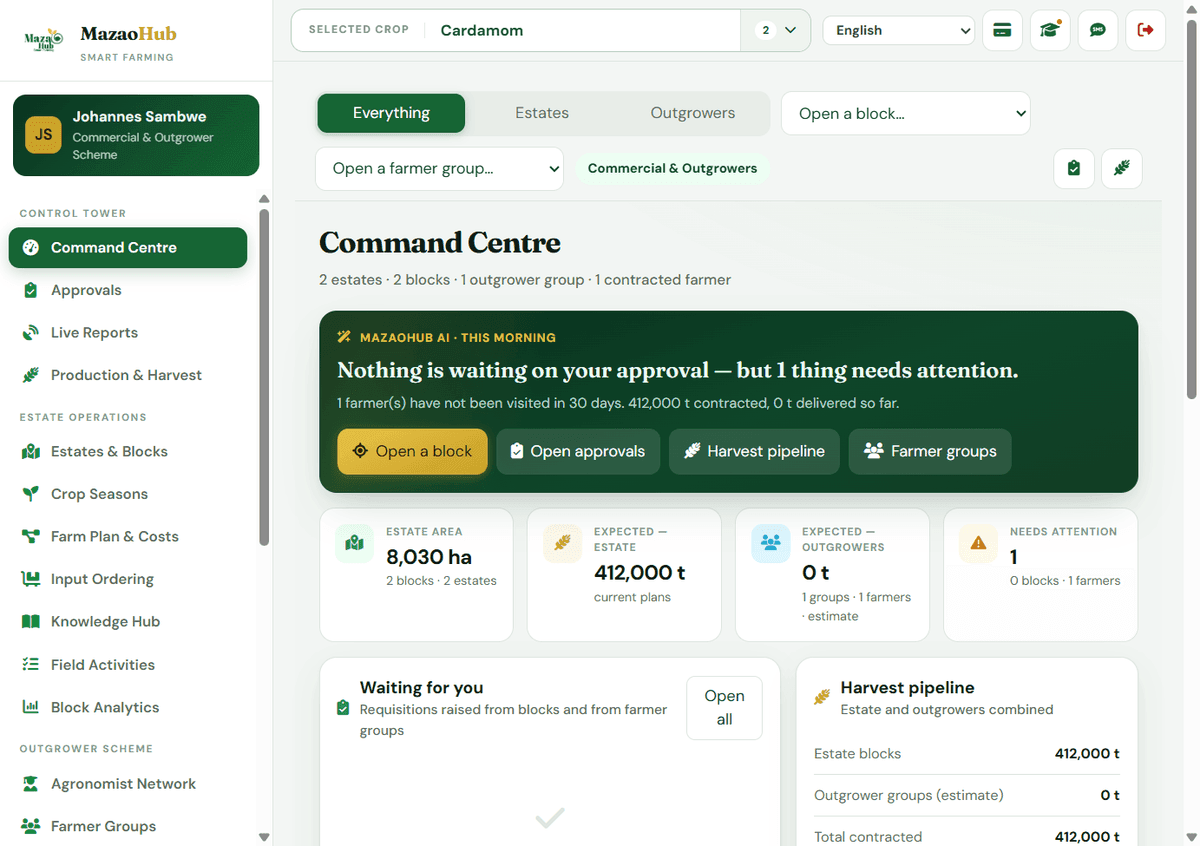Click Open all in Waiting for you
Image resolution: width=1200 pixels, height=846 pixels.
[x=724, y=708]
